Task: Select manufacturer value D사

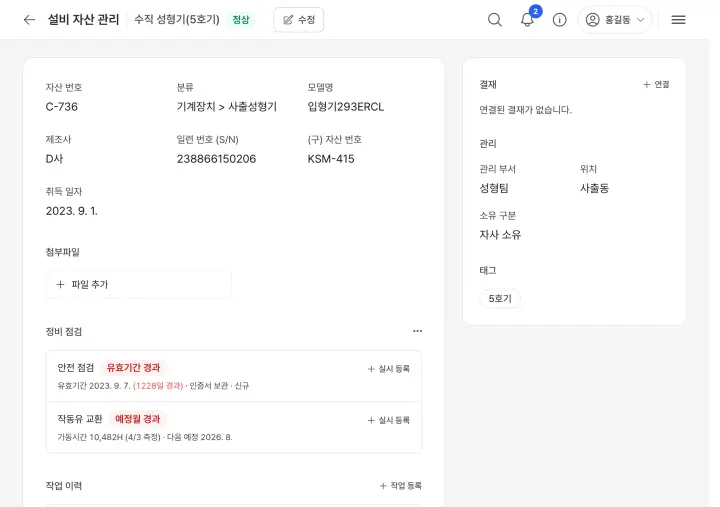Action: [x=54, y=159]
